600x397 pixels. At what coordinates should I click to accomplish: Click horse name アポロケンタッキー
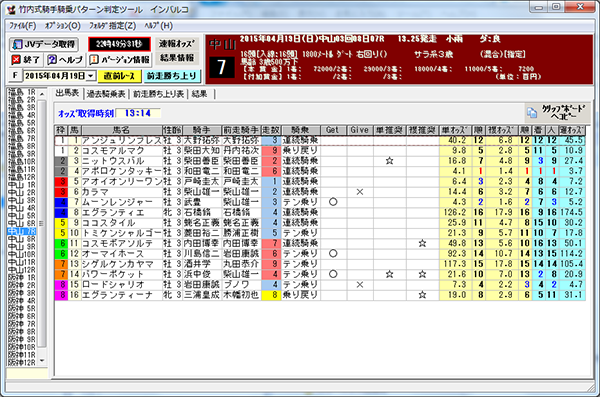121,171
